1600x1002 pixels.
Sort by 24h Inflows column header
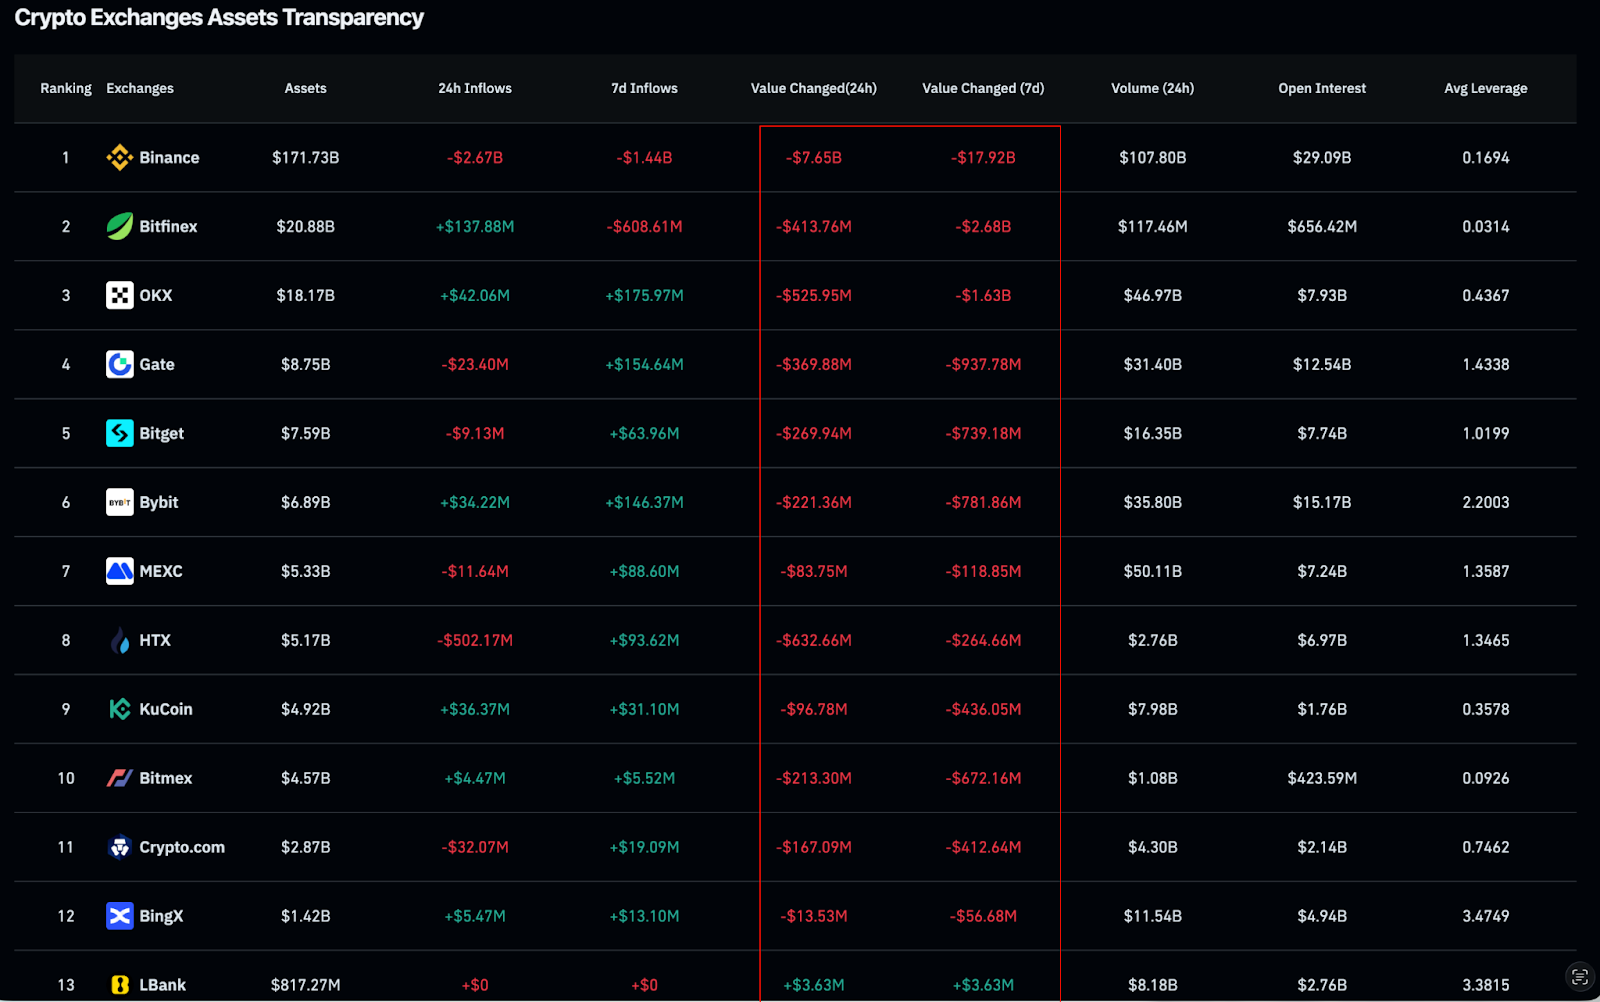[474, 89]
